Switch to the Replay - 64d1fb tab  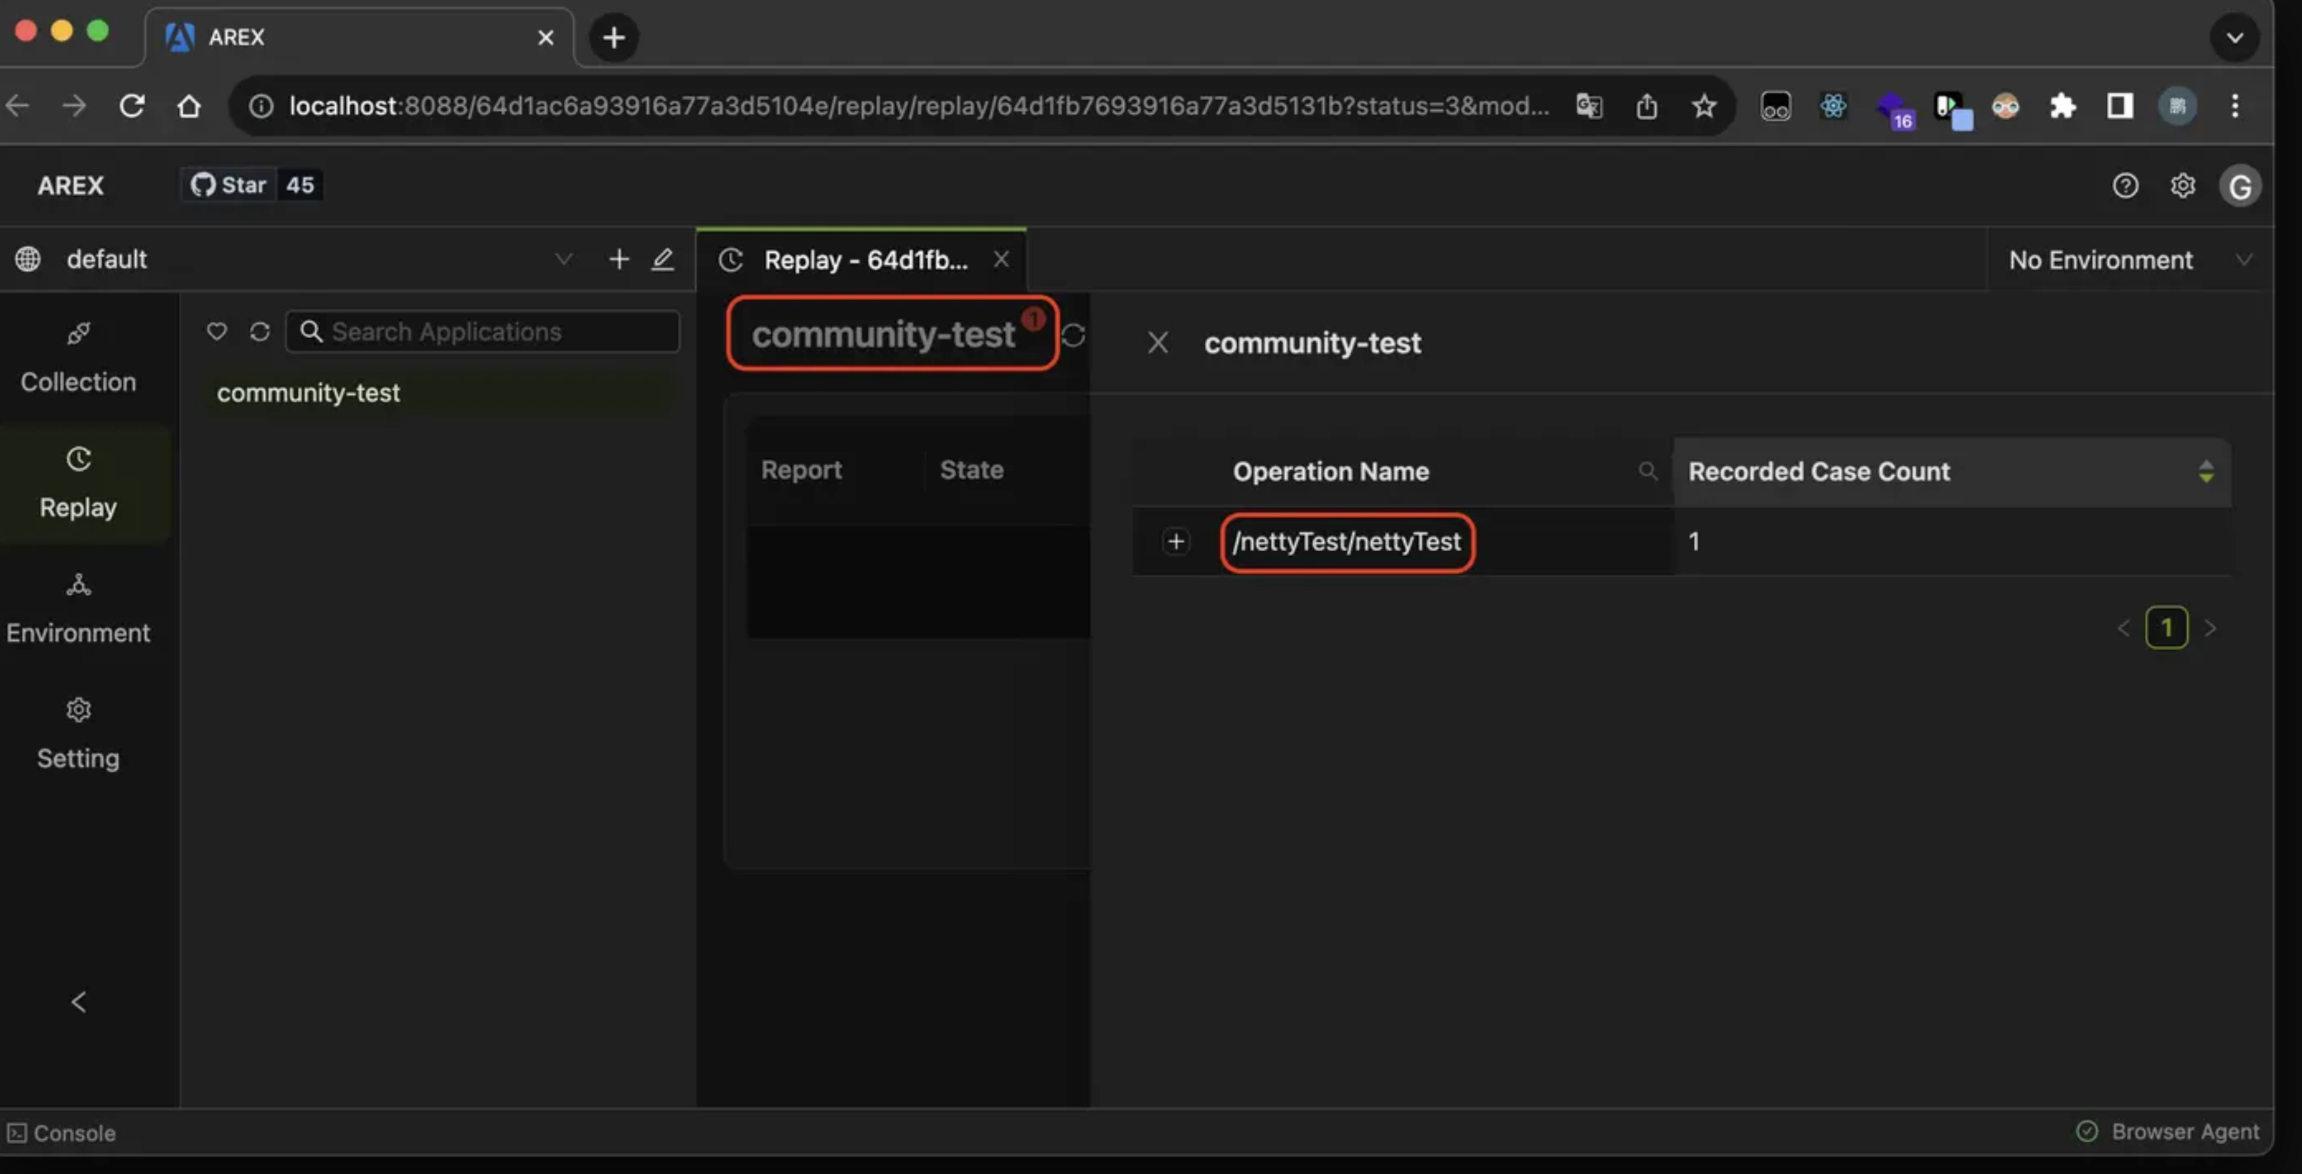(861, 260)
